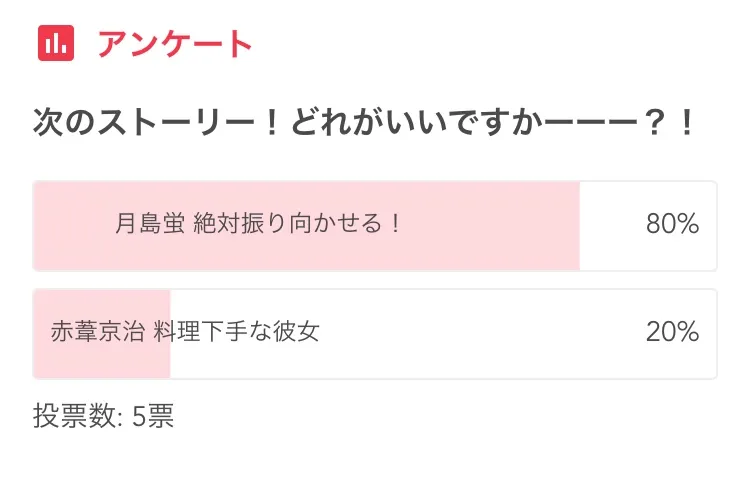The image size is (750, 484).
Task: Click the poll question text
Action: [364, 125]
